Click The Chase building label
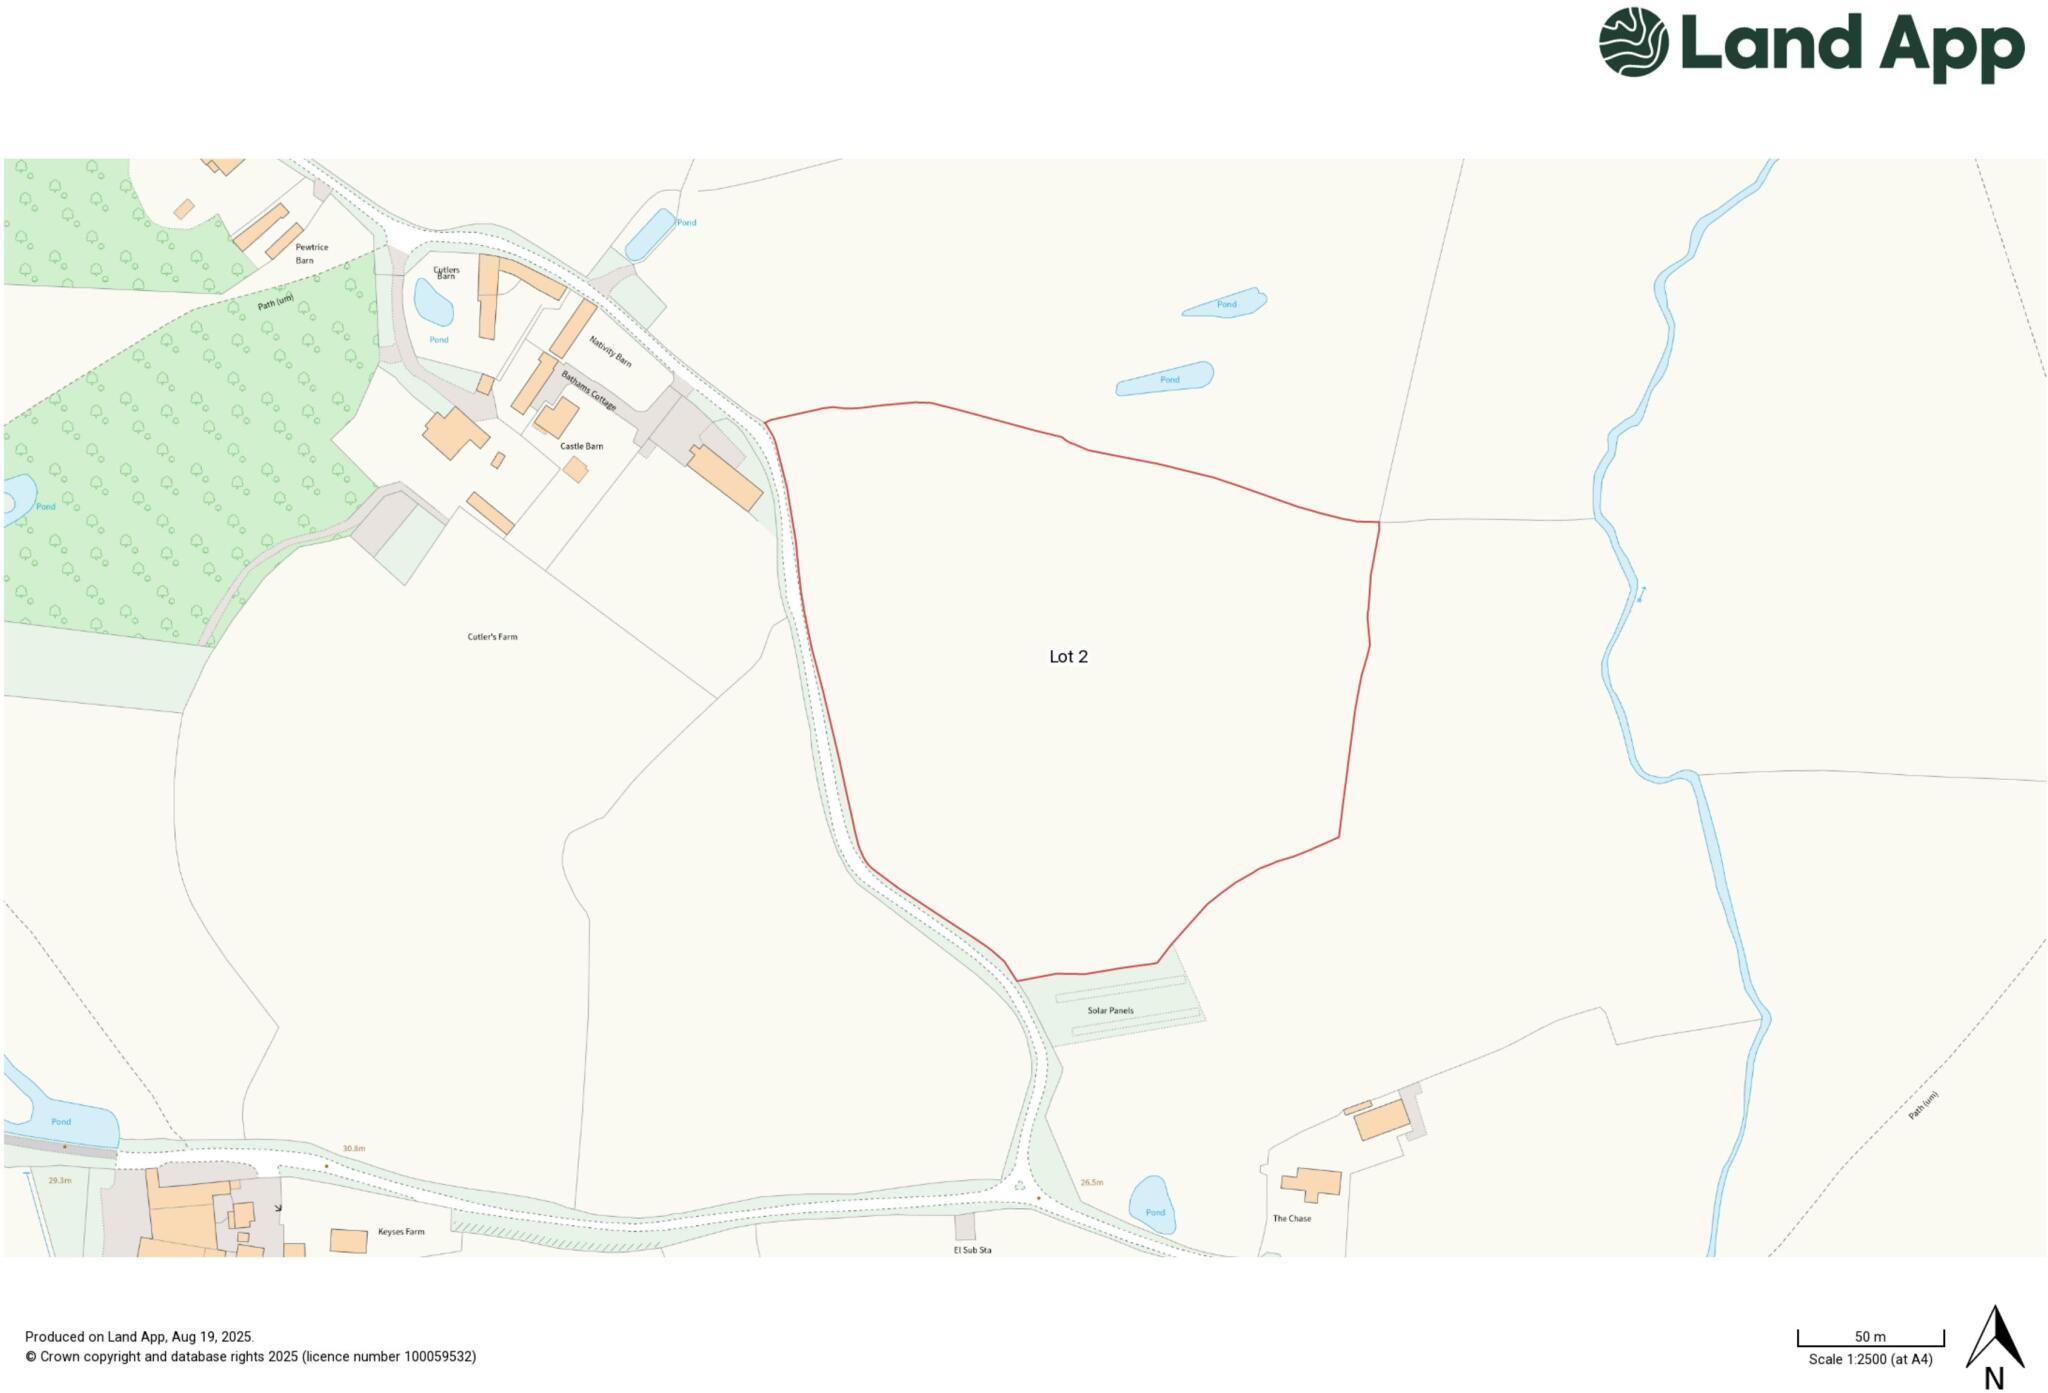This screenshot has width=2048, height=1393. [1291, 1219]
